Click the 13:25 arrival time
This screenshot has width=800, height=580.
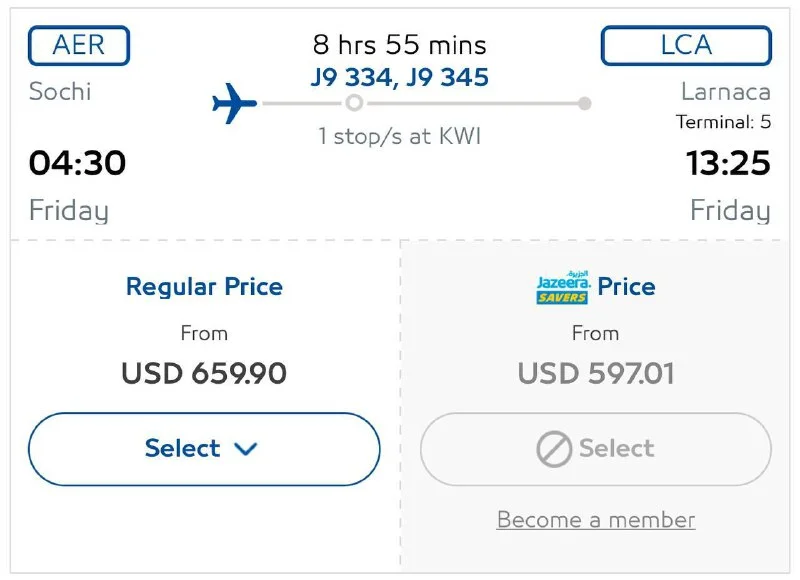point(728,162)
